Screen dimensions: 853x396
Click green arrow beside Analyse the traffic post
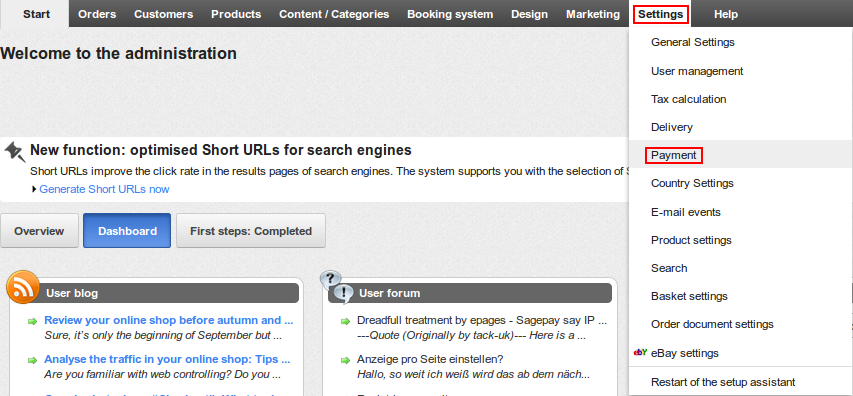[x=33, y=360]
